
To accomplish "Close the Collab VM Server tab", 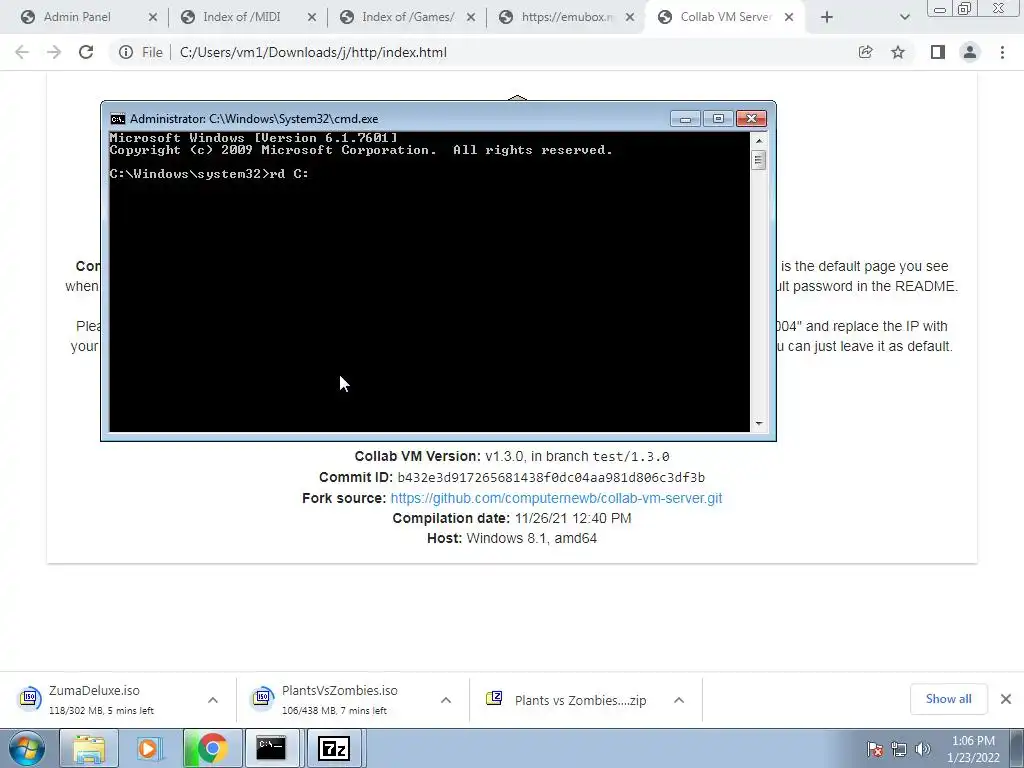I will (789, 17).
